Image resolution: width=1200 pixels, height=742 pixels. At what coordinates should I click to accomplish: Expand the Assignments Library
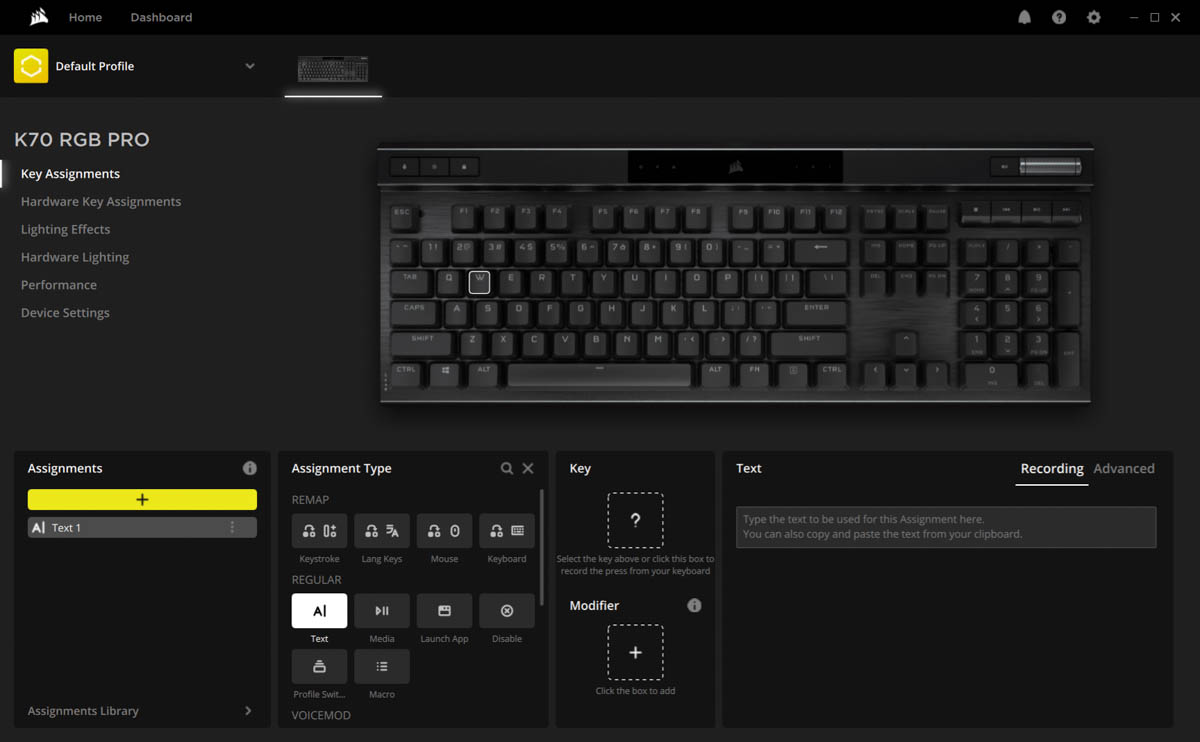[x=140, y=711]
